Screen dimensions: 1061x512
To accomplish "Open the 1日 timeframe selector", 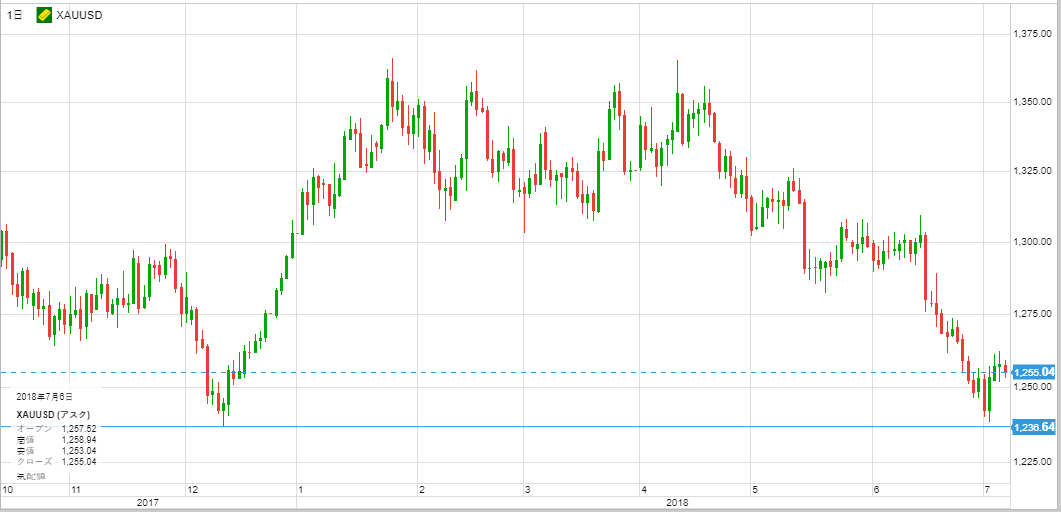I will tap(15, 16).
